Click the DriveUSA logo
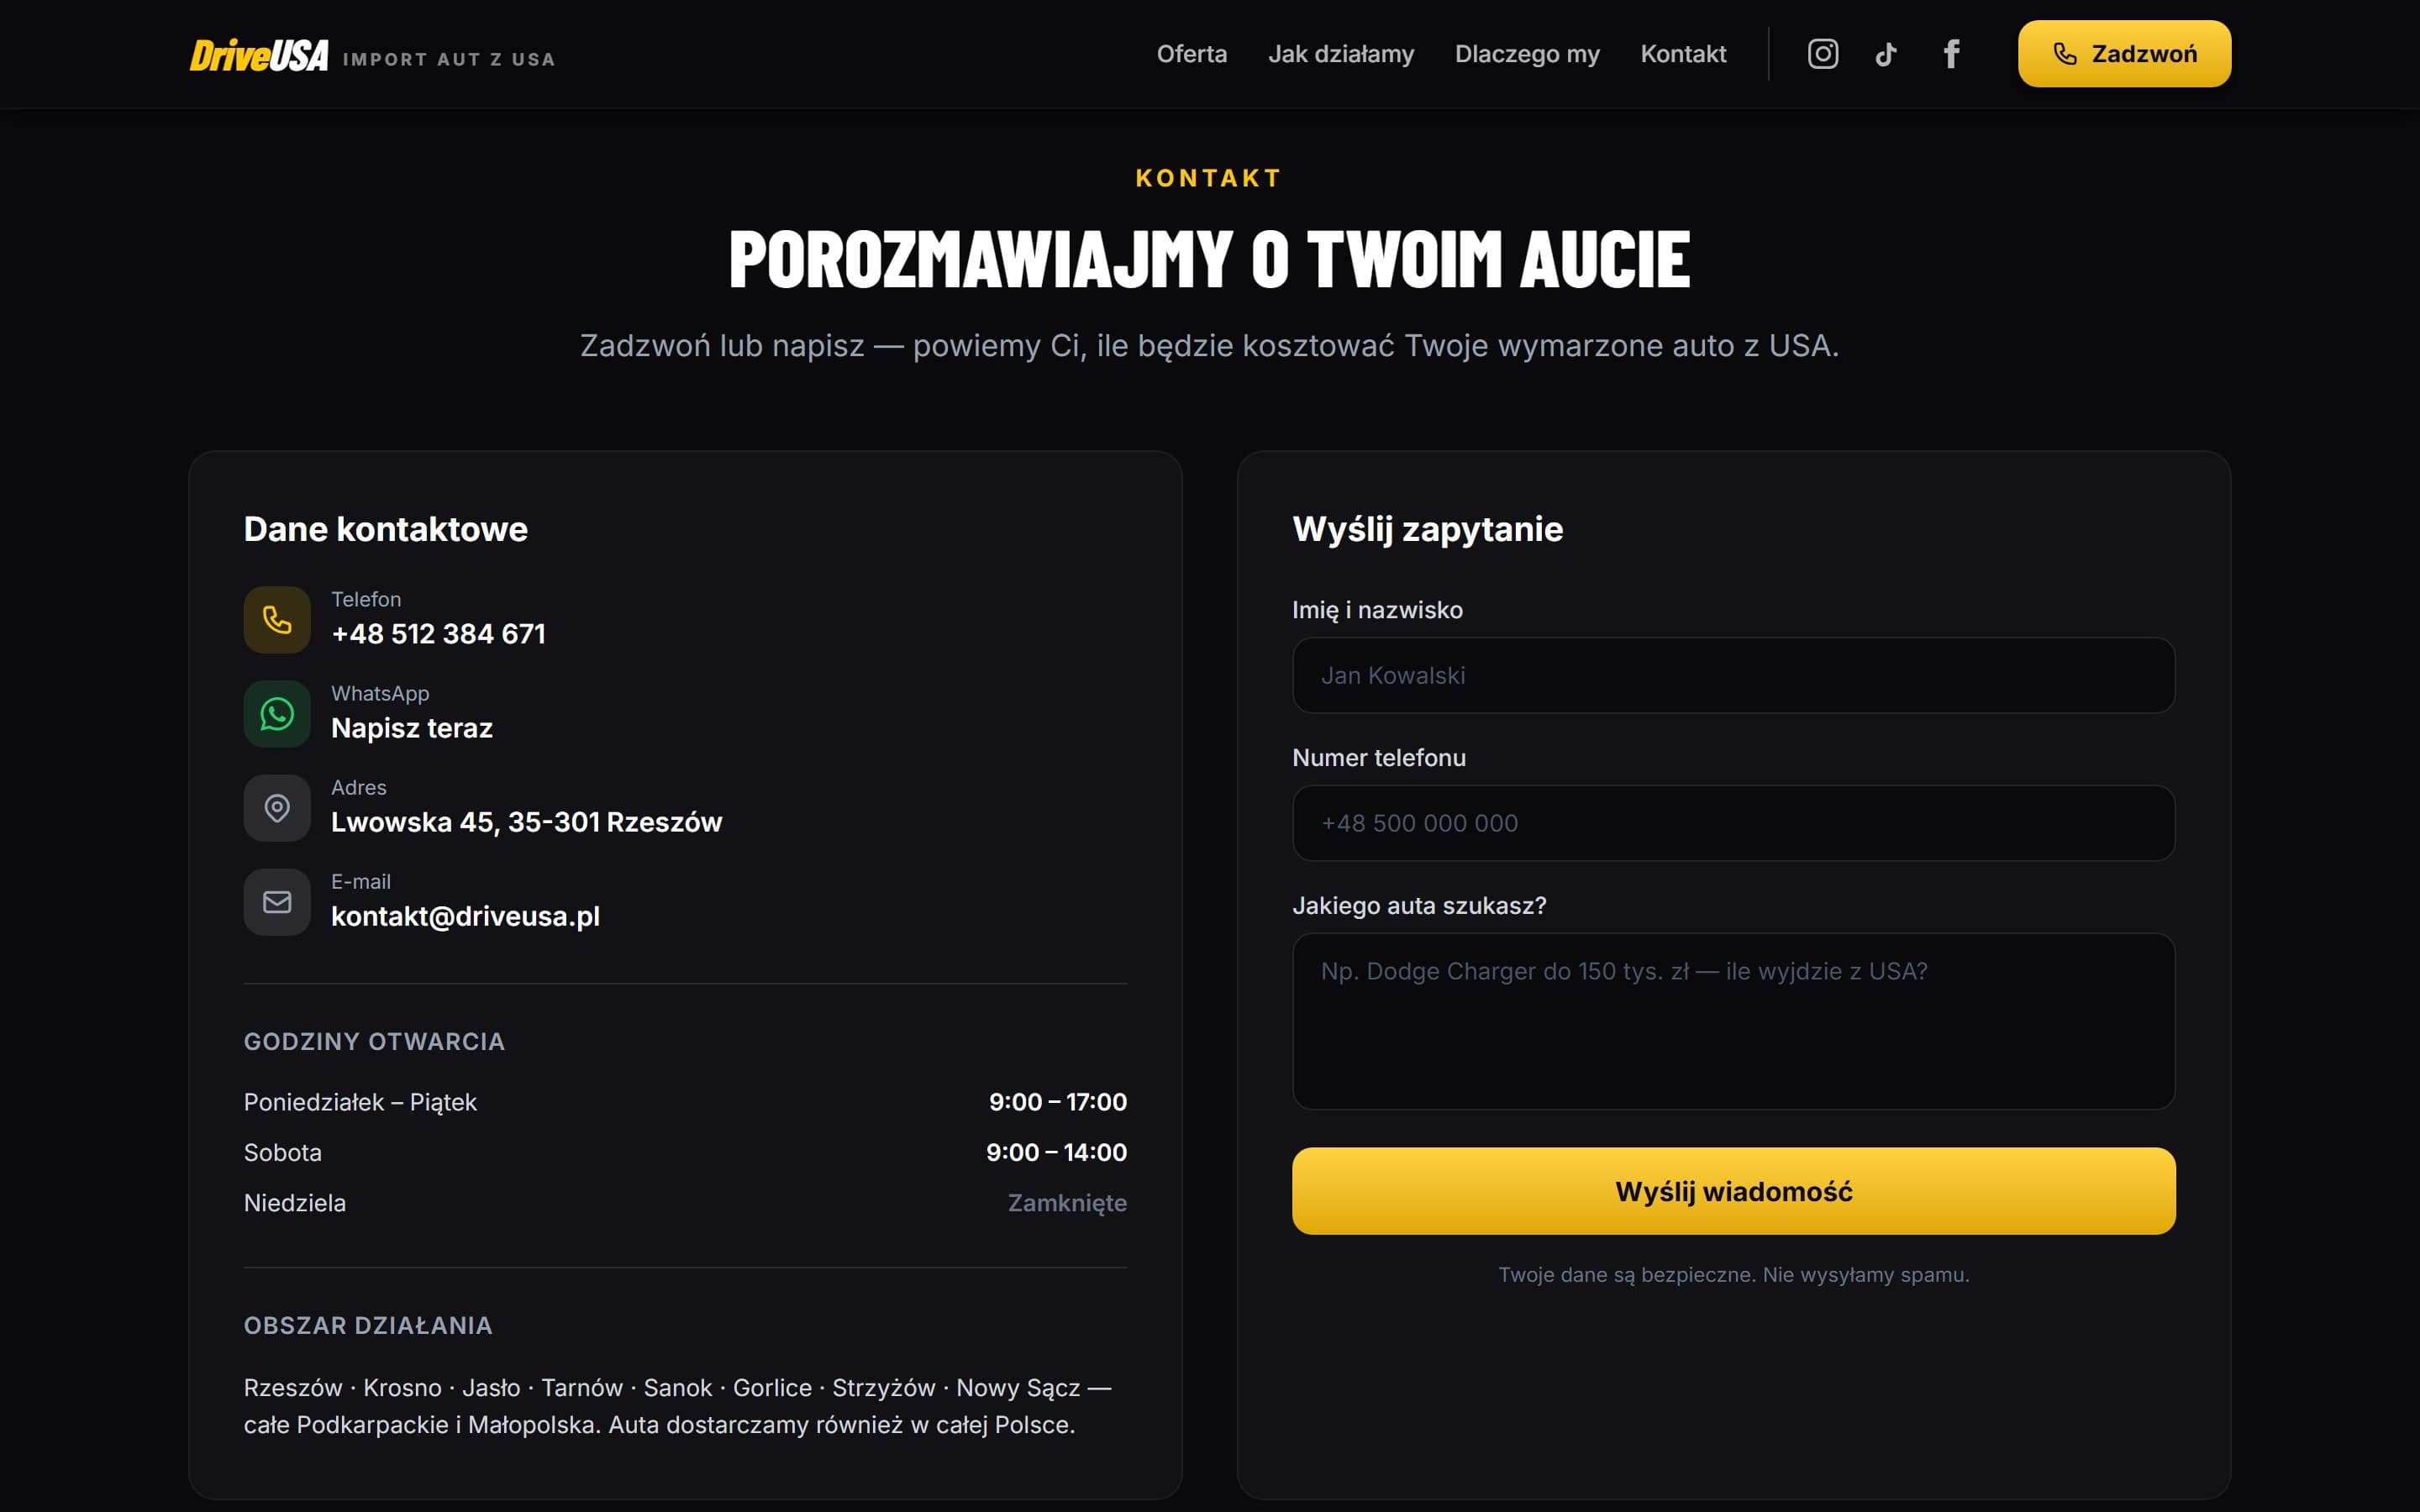The height and width of the screenshot is (1512, 2420). pyautogui.click(x=259, y=55)
